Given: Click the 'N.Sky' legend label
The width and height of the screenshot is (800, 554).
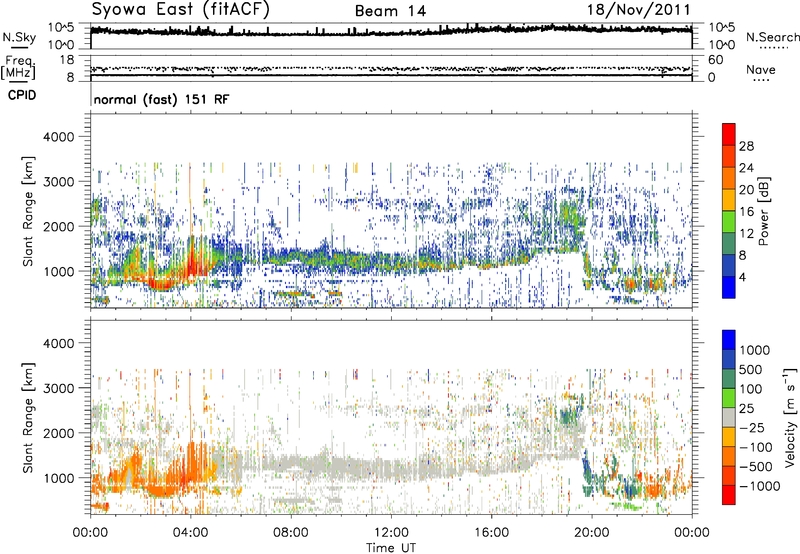Looking at the screenshot, I should pos(19,37).
